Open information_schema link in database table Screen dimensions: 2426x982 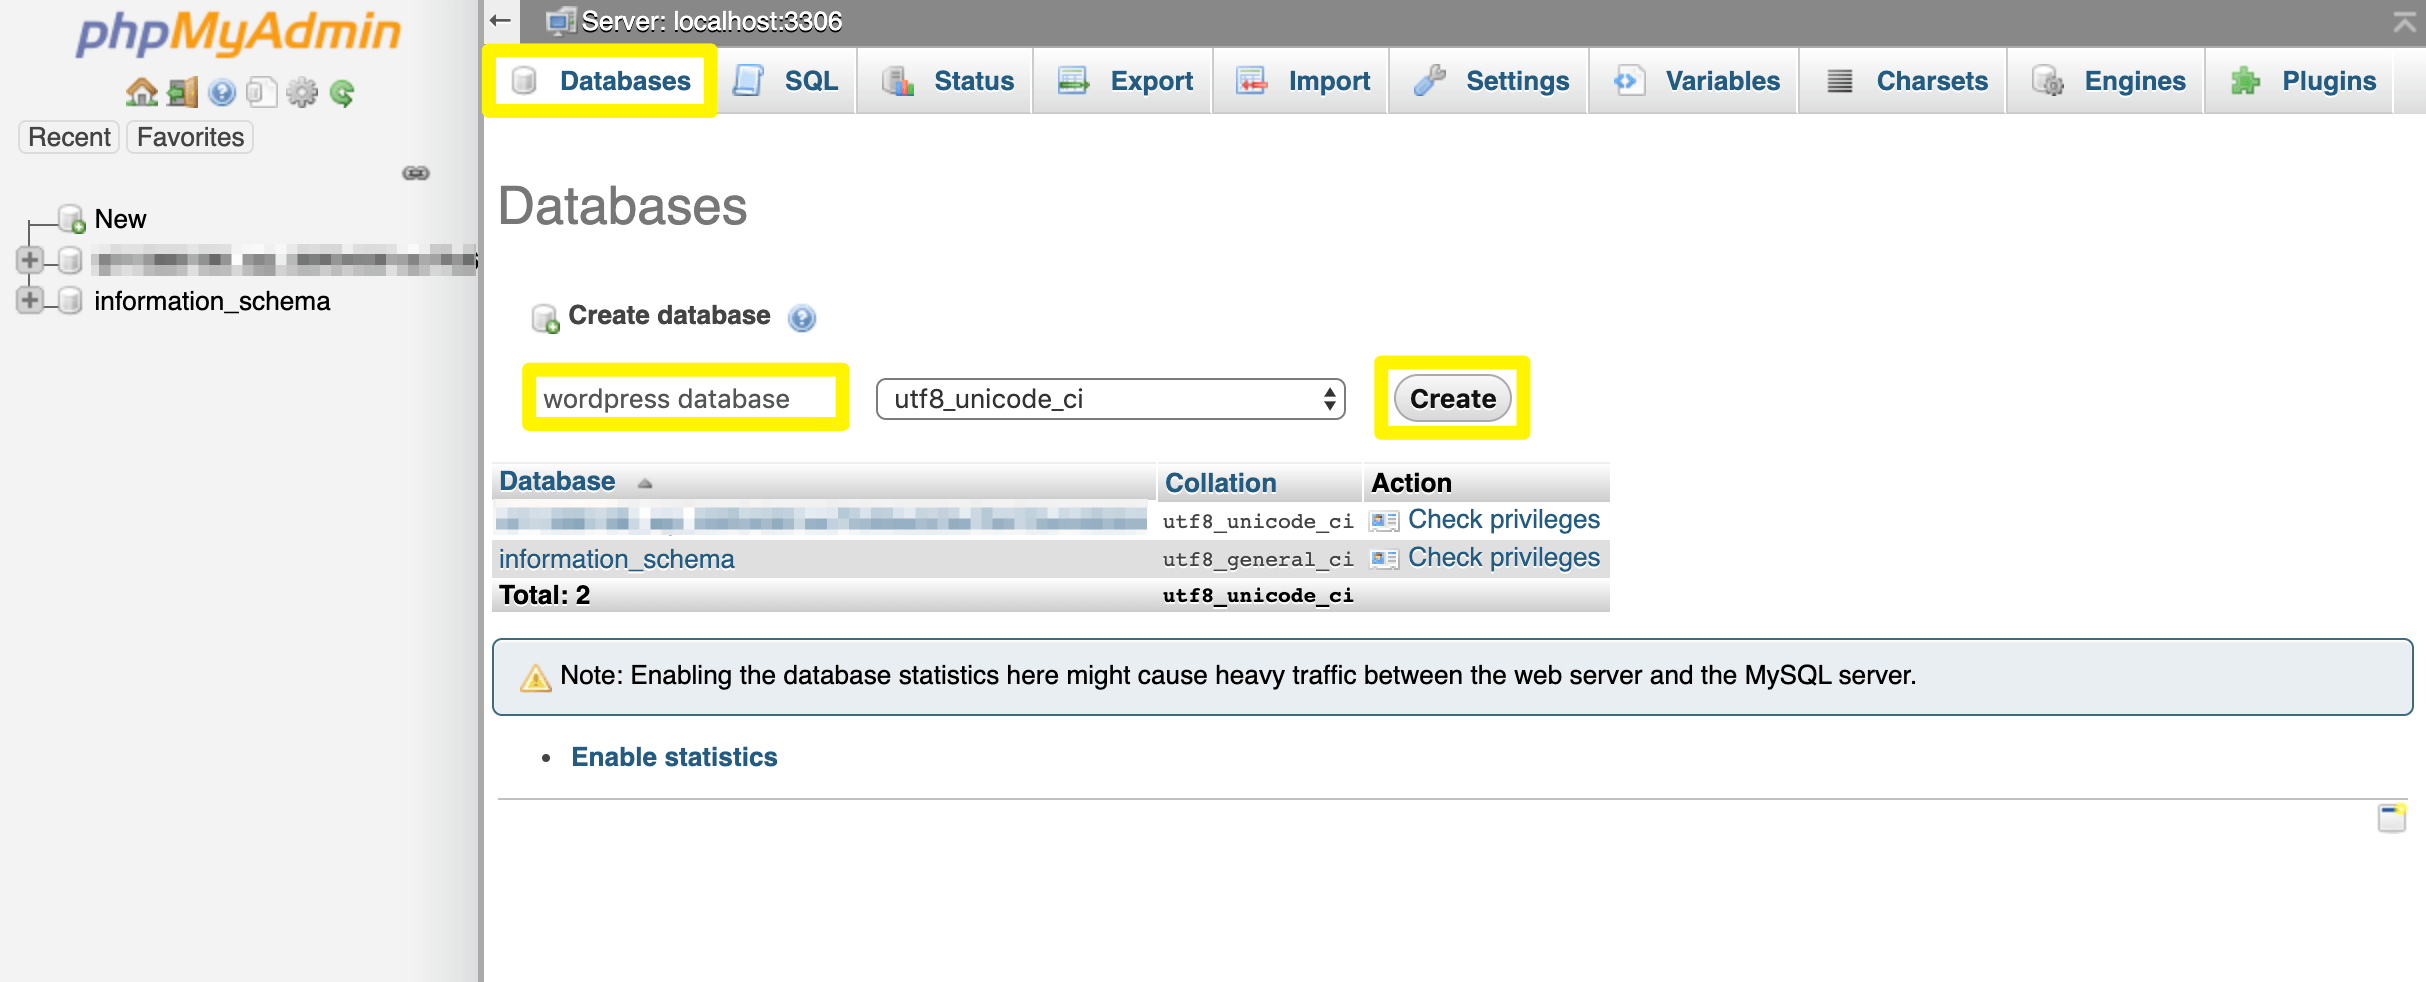point(617,559)
